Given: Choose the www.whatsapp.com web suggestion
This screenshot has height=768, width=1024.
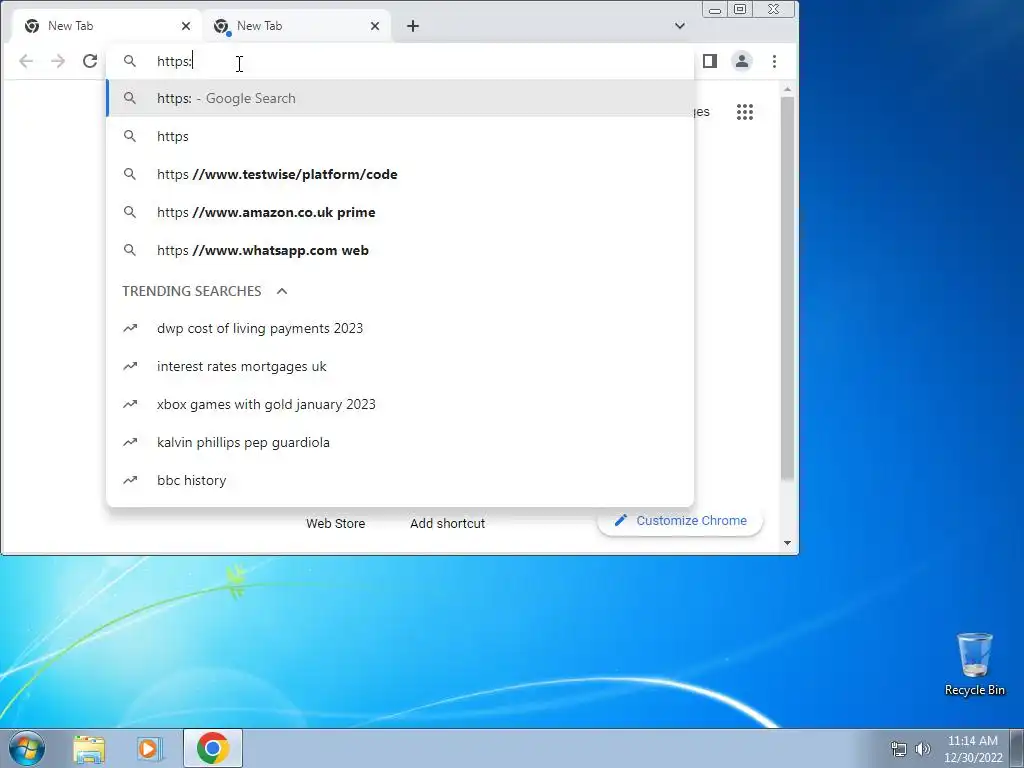Looking at the screenshot, I should tap(400, 250).
